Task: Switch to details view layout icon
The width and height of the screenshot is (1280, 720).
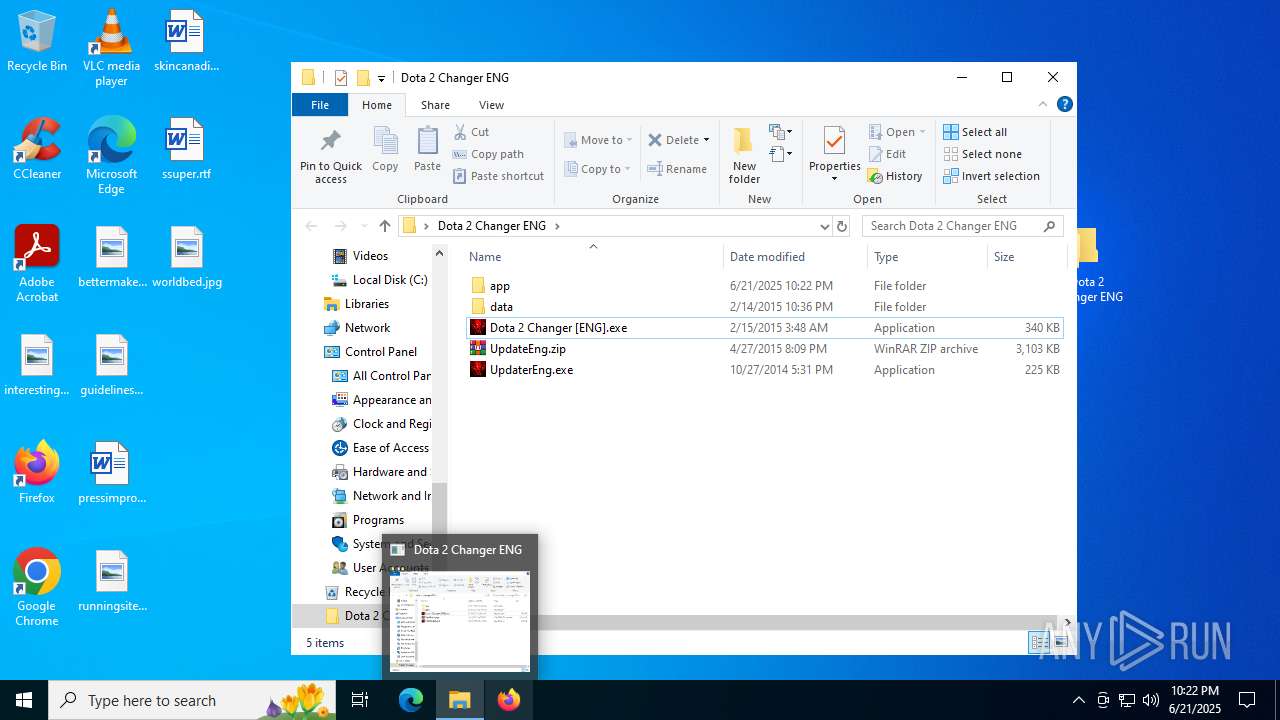Action: 1039,643
